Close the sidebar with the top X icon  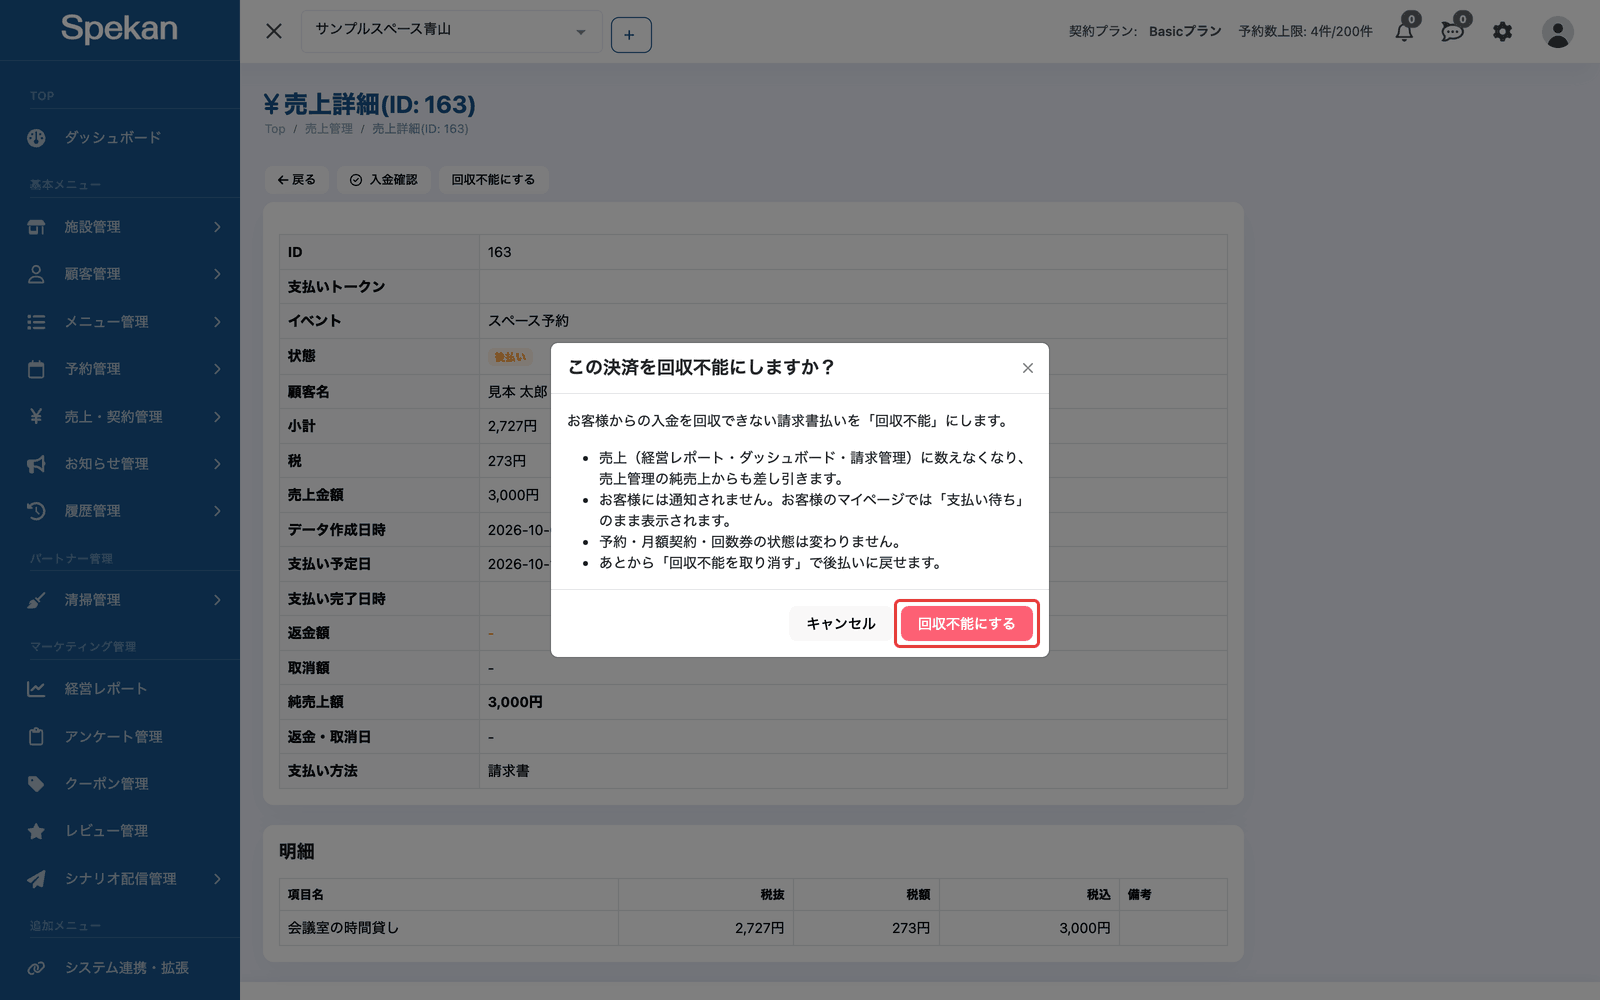pos(274,31)
